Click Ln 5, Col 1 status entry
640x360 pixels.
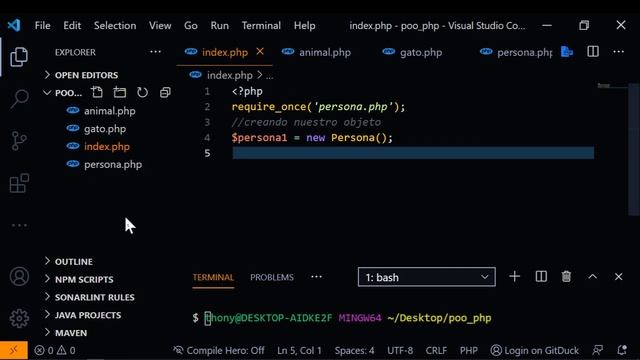pyautogui.click(x=299, y=350)
